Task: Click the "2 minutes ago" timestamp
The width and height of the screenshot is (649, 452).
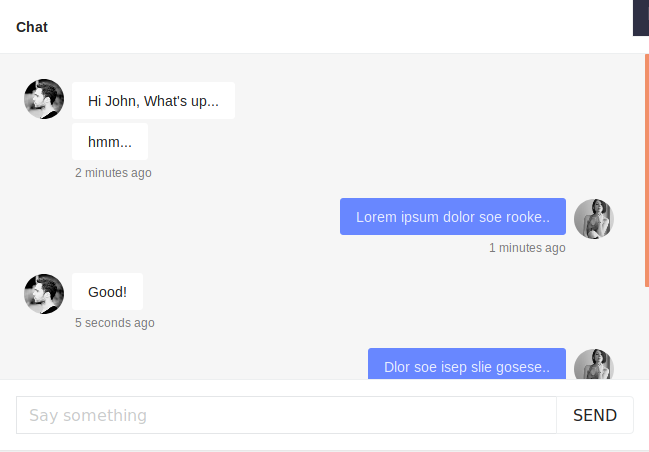Action: coord(113,173)
